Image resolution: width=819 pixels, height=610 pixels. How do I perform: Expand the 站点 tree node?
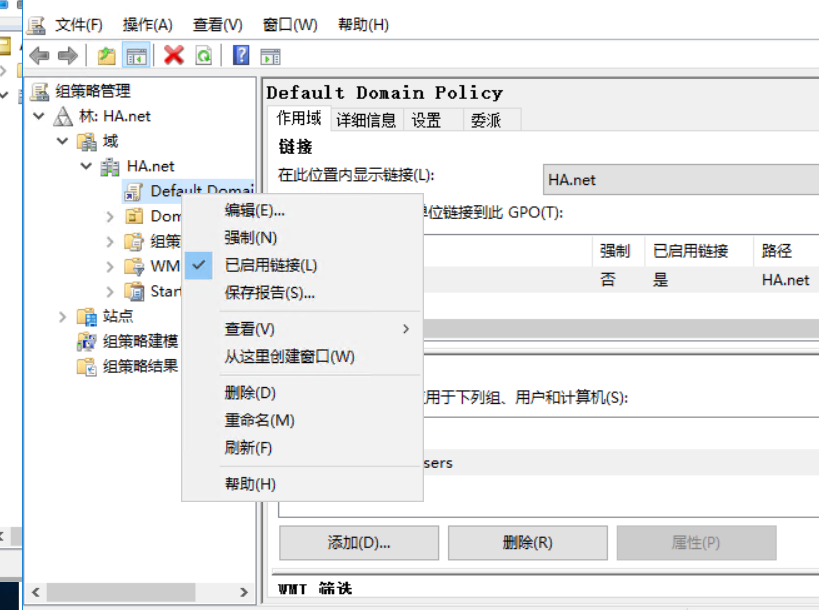[x=63, y=316]
